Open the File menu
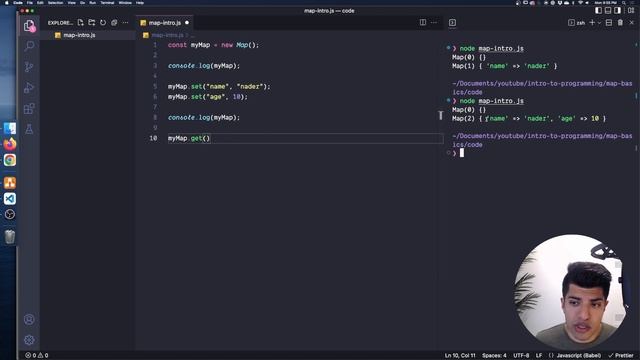The image size is (640, 360). click(x=29, y=2)
